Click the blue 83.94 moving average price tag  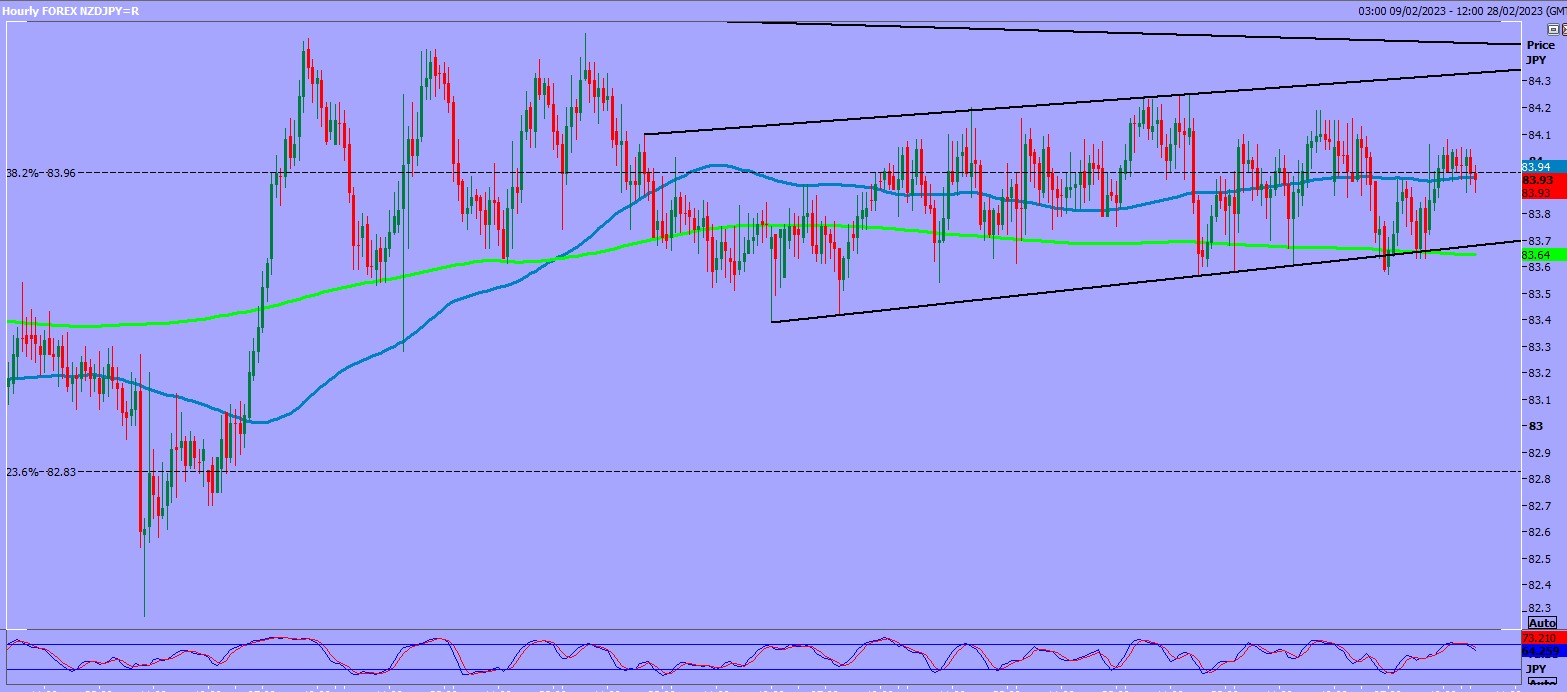click(x=1535, y=166)
